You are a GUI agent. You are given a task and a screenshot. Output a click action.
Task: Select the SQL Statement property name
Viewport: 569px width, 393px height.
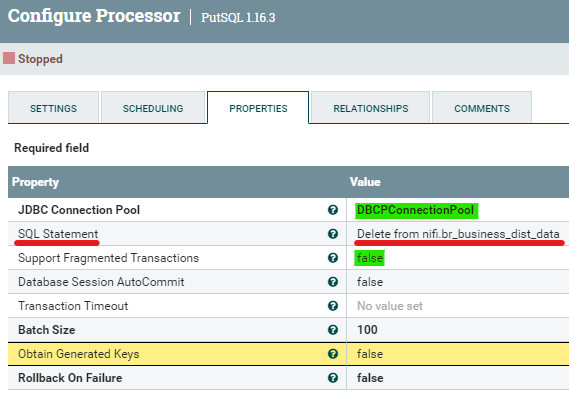click(58, 234)
